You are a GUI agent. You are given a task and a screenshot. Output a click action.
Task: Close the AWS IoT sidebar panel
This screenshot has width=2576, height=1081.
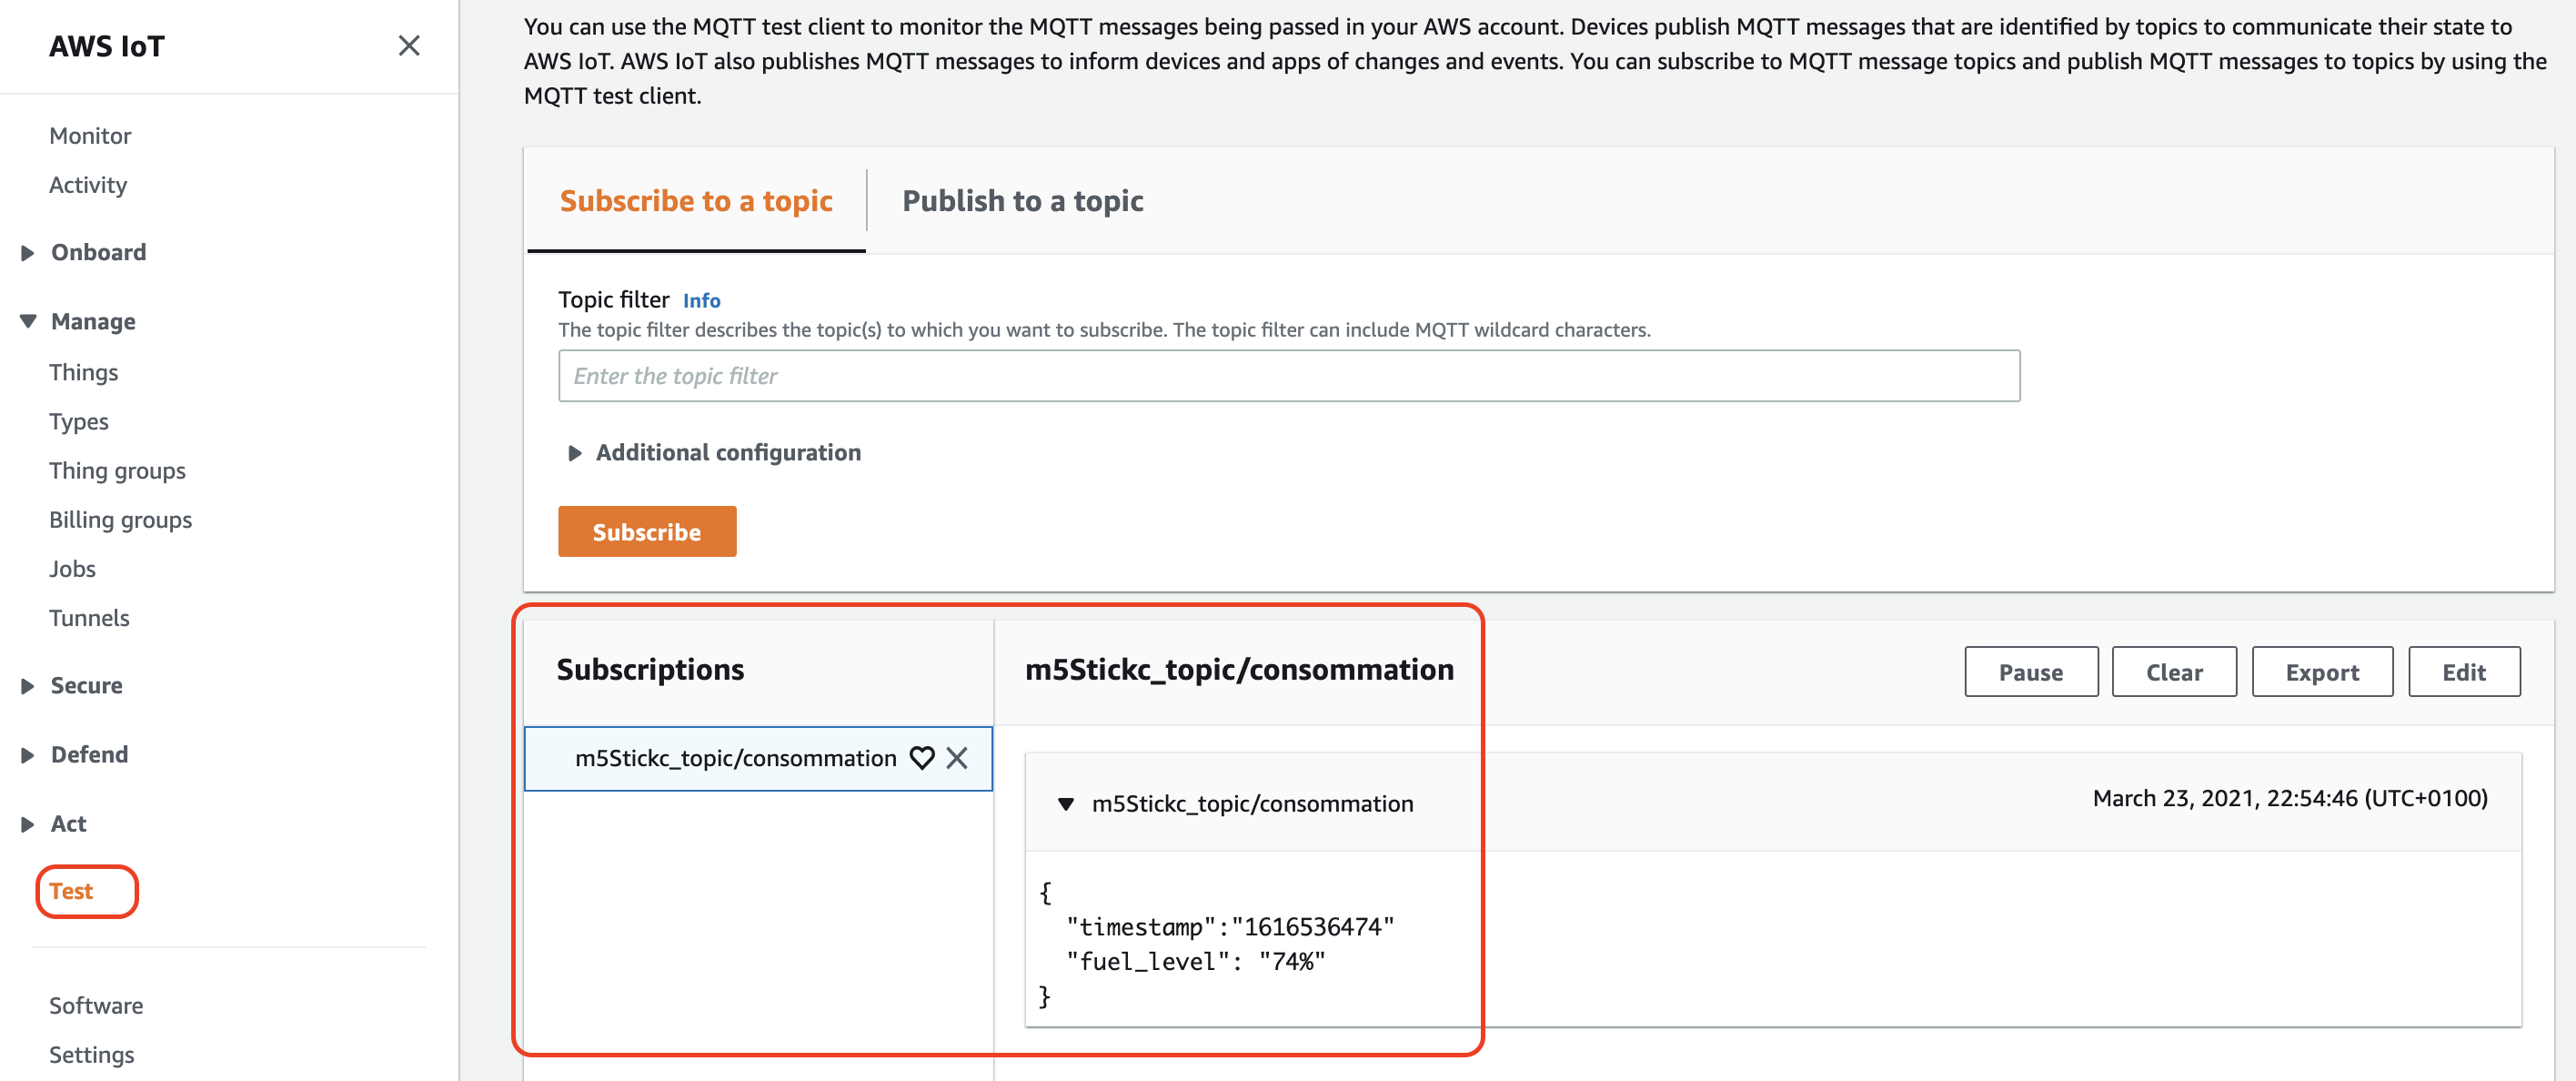pos(408,46)
